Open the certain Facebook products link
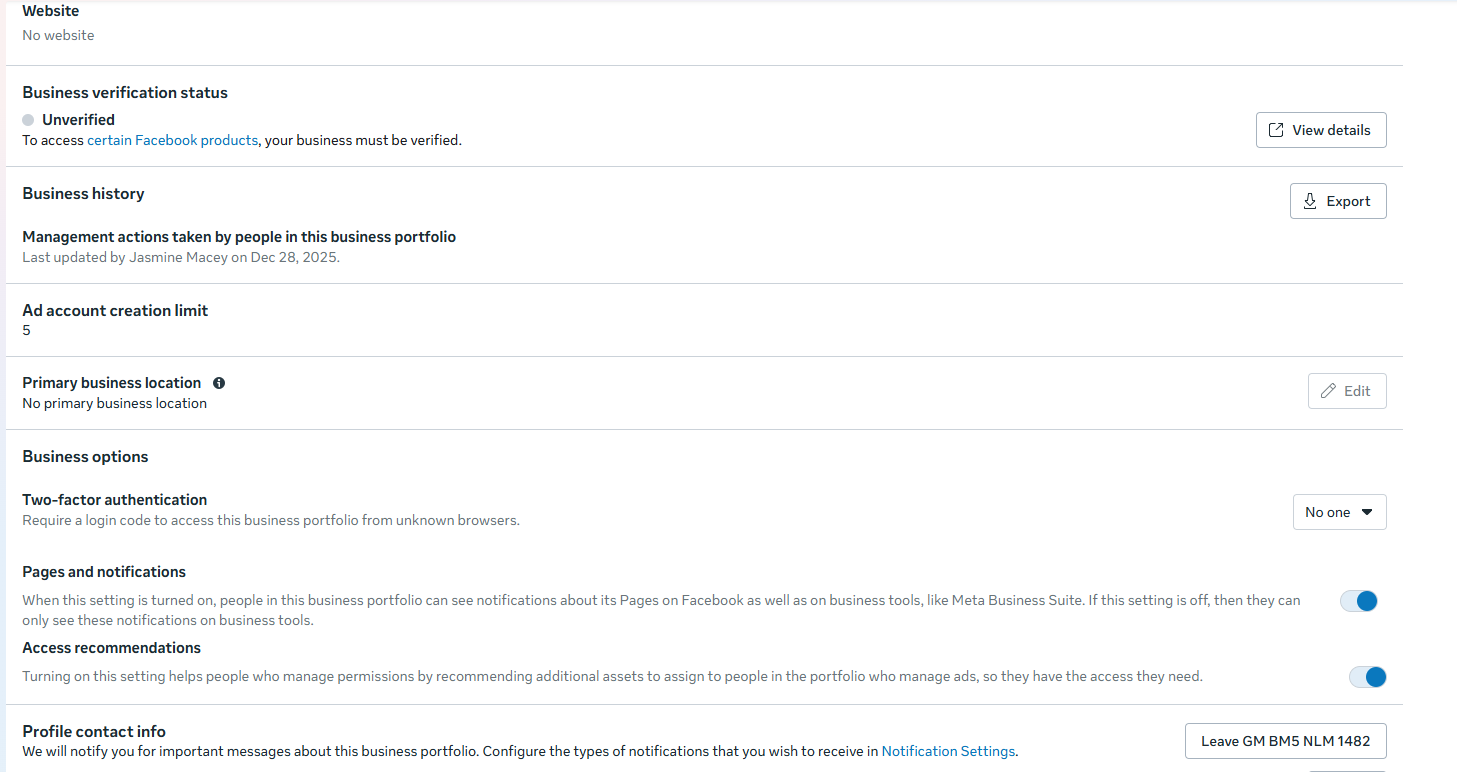This screenshot has width=1457, height=772. [x=172, y=141]
